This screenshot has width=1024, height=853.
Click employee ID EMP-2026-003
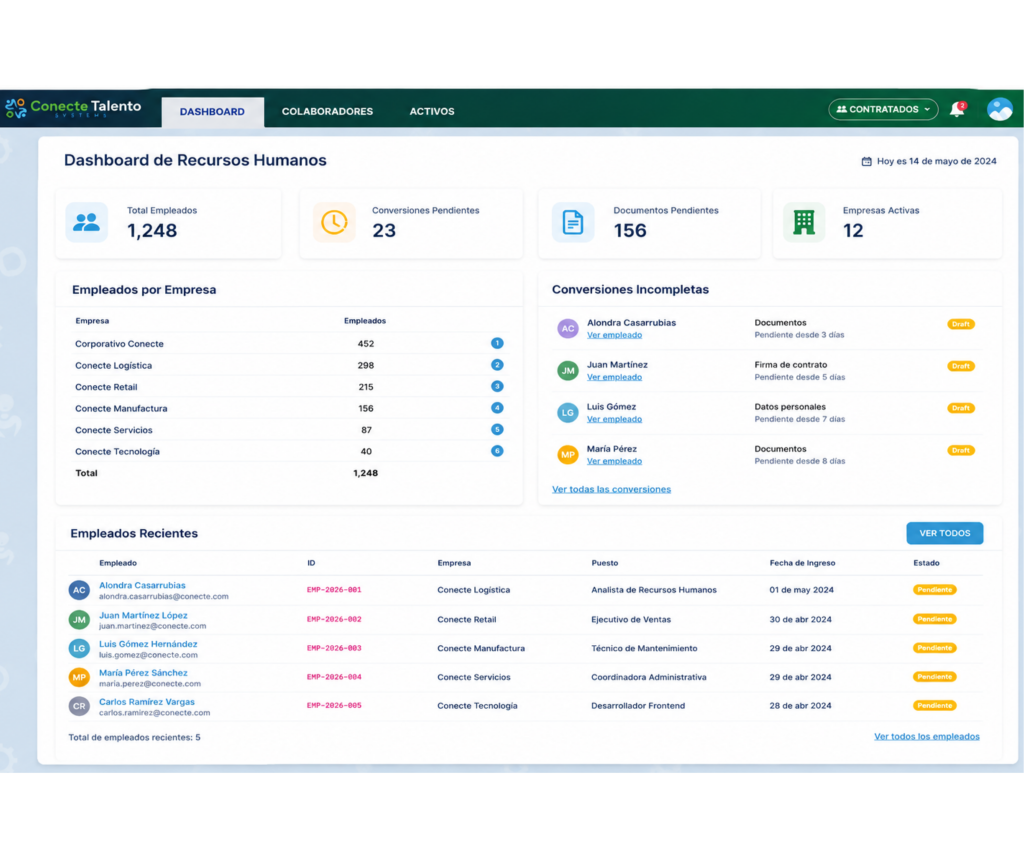(x=334, y=648)
